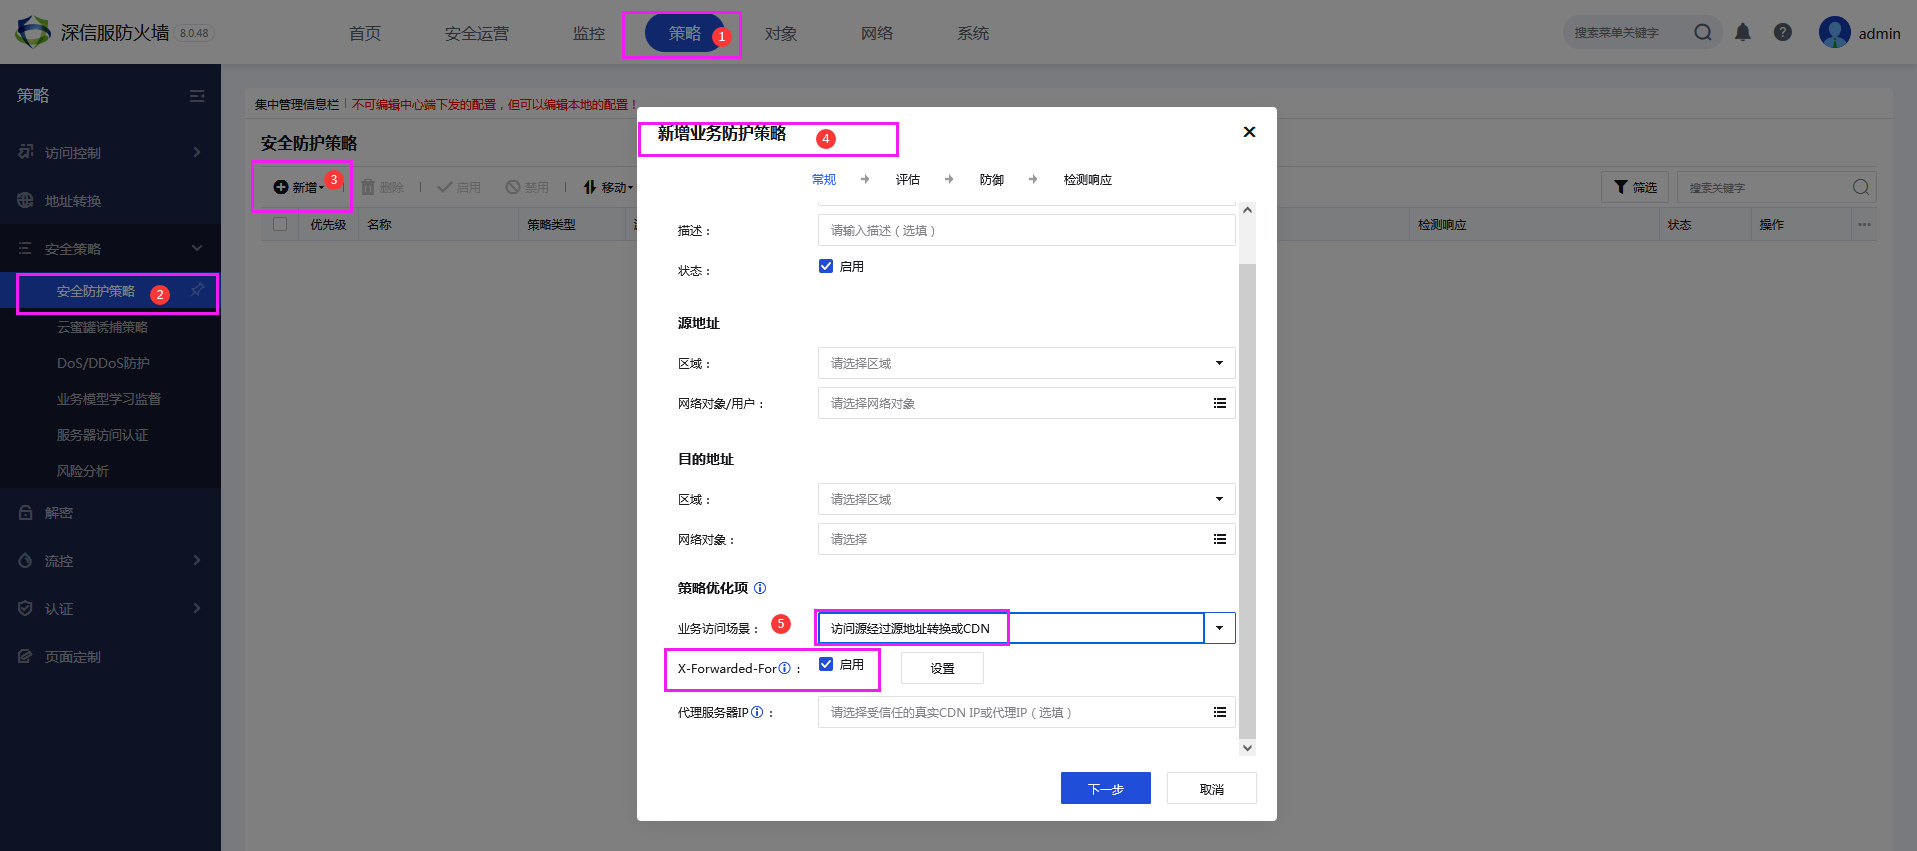Click the 下一步 button
Viewport: 1917px width, 851px height.
tap(1105, 788)
